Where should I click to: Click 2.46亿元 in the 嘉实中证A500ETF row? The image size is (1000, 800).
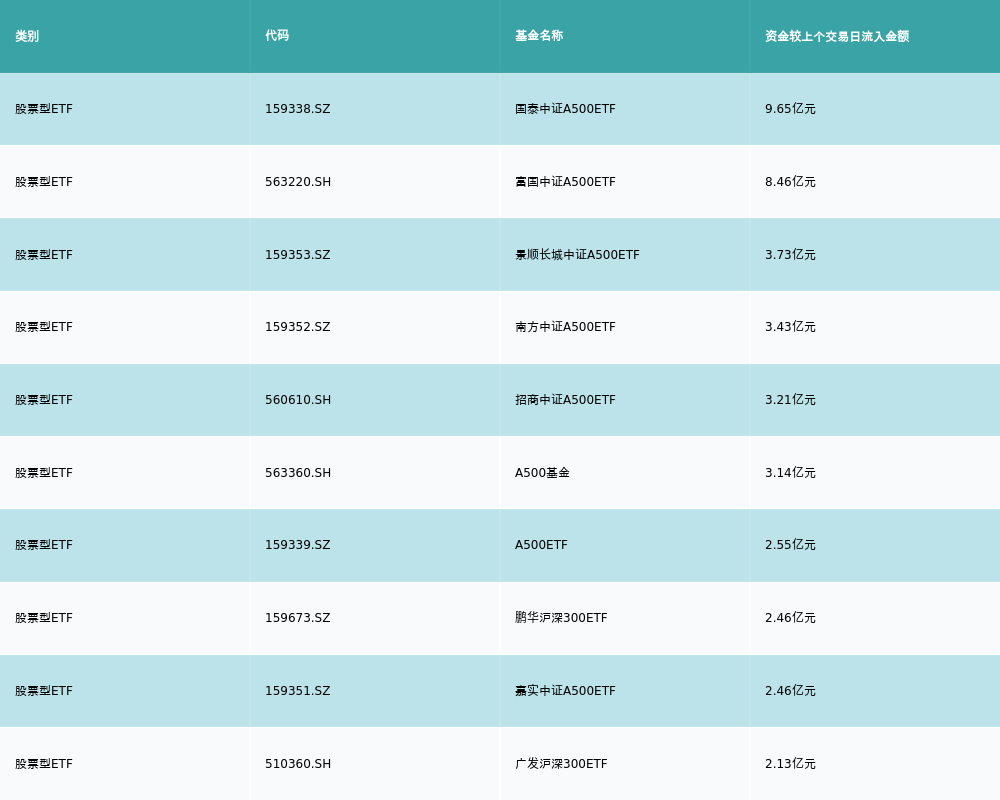(790, 691)
